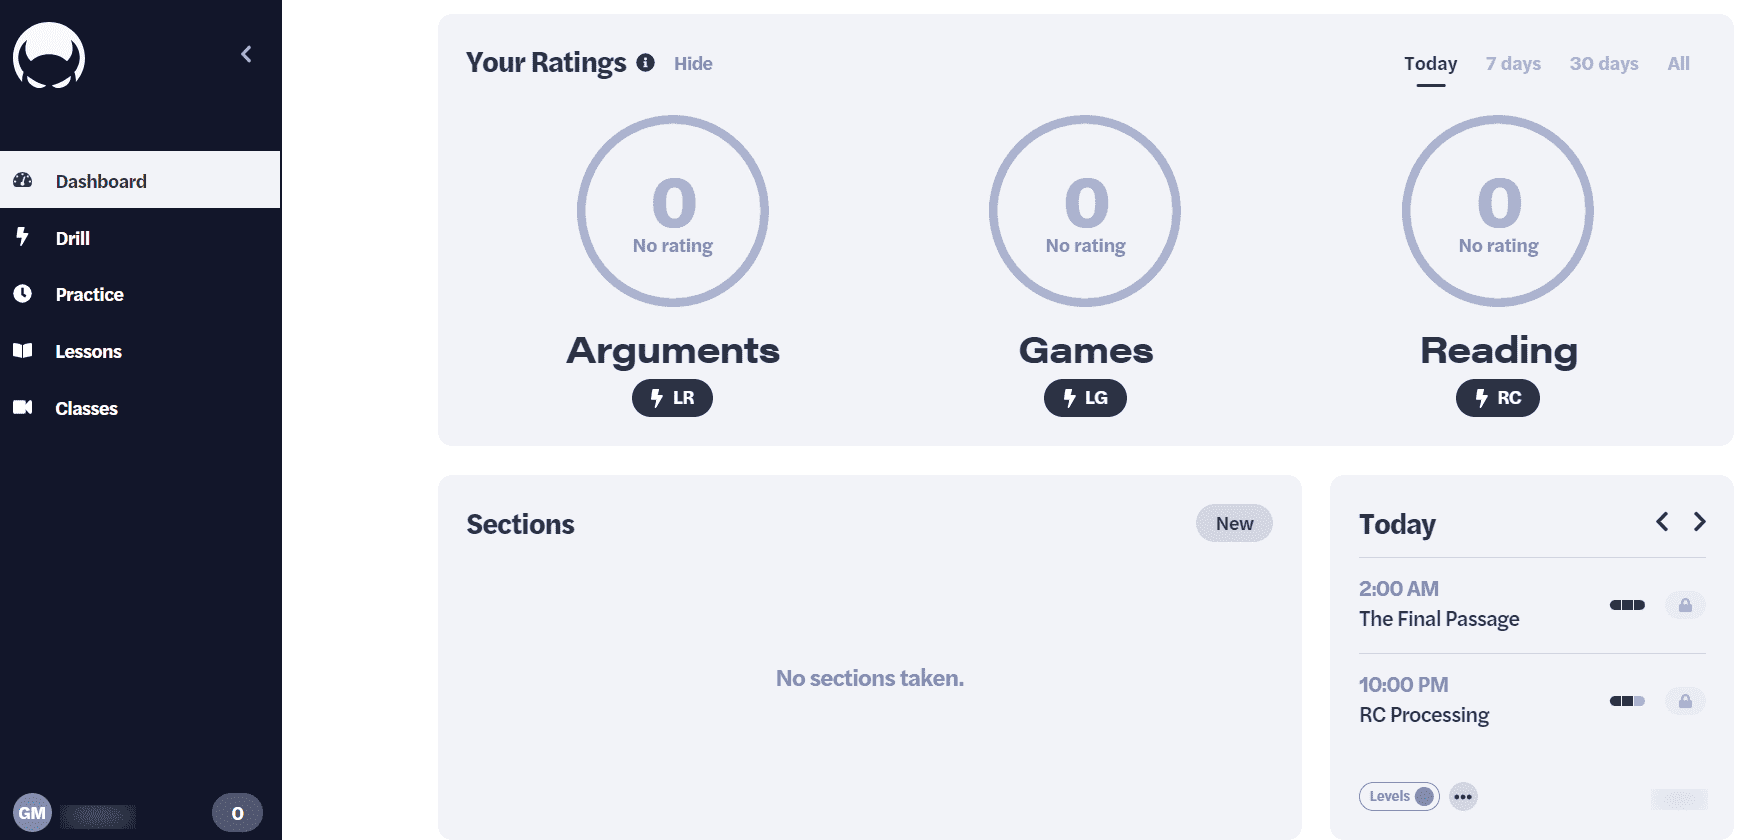
Task: Start an LG drill under Games
Action: (1085, 398)
